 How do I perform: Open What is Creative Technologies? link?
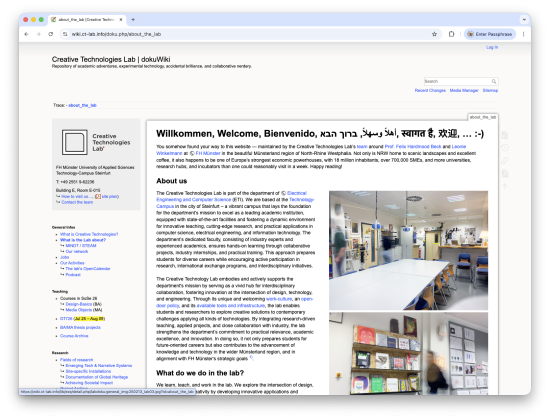(89, 234)
